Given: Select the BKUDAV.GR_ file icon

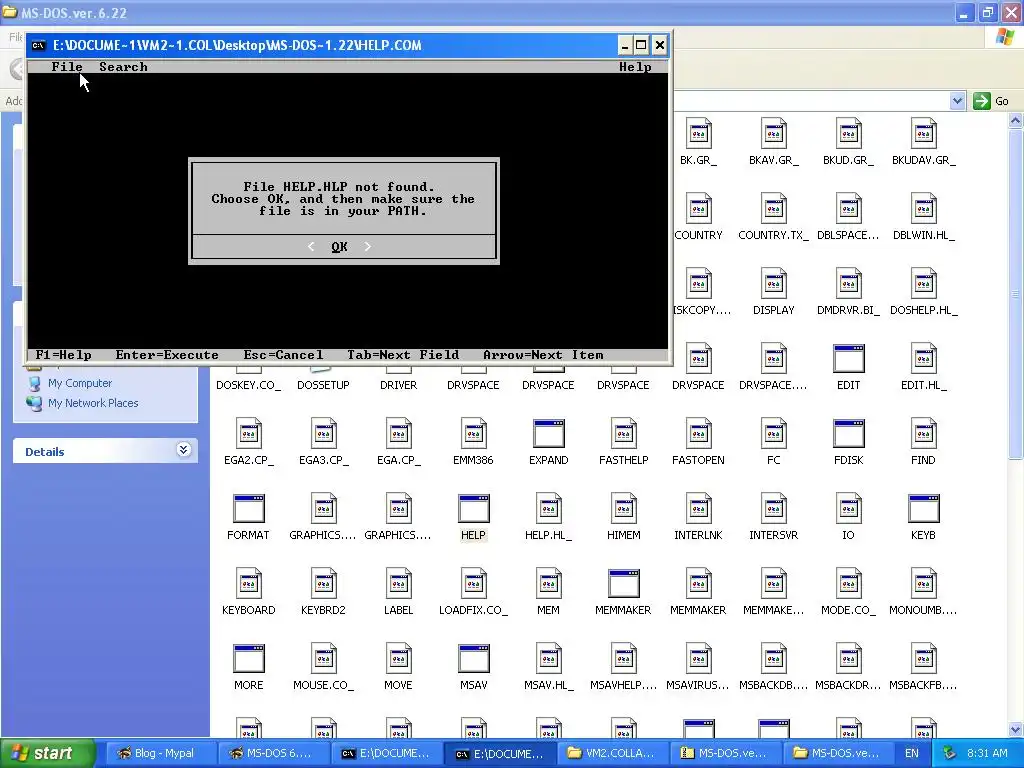Looking at the screenshot, I should 923,134.
